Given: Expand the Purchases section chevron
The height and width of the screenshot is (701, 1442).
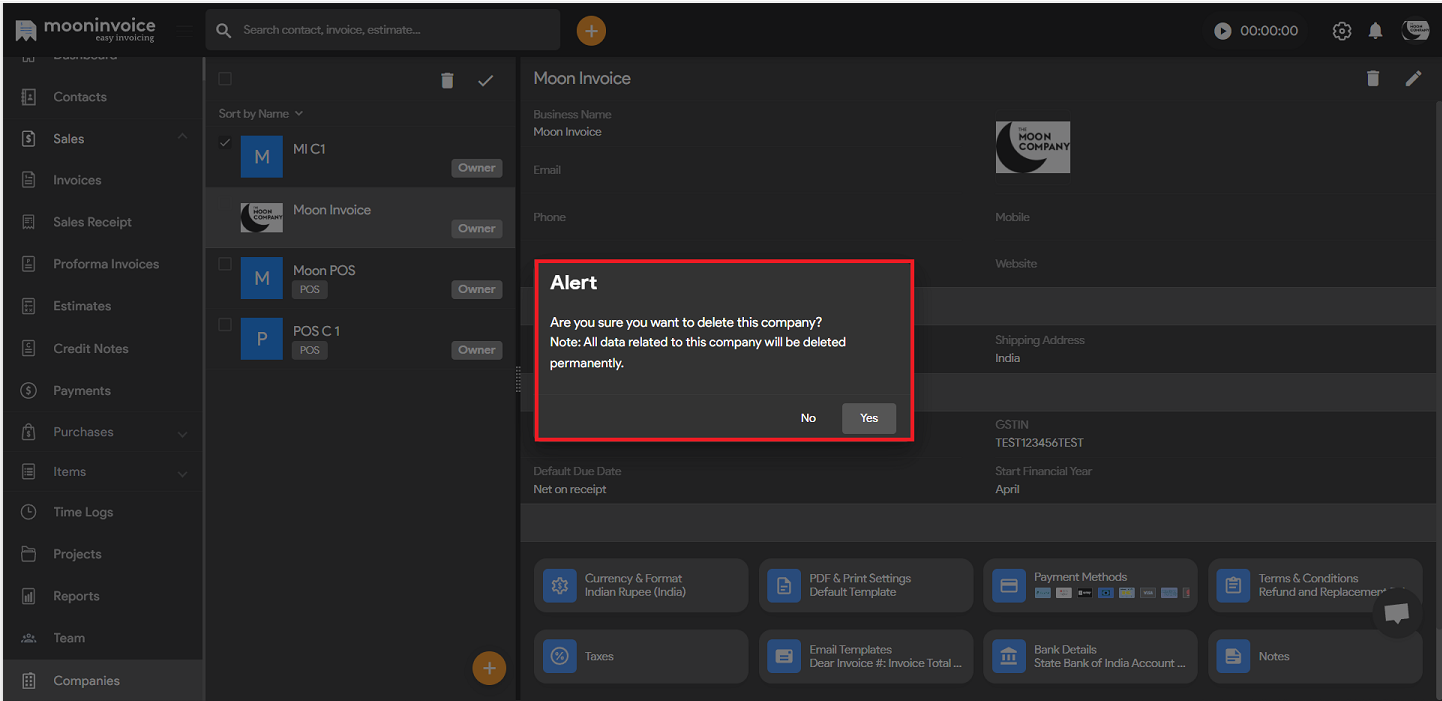Looking at the screenshot, I should (x=182, y=434).
